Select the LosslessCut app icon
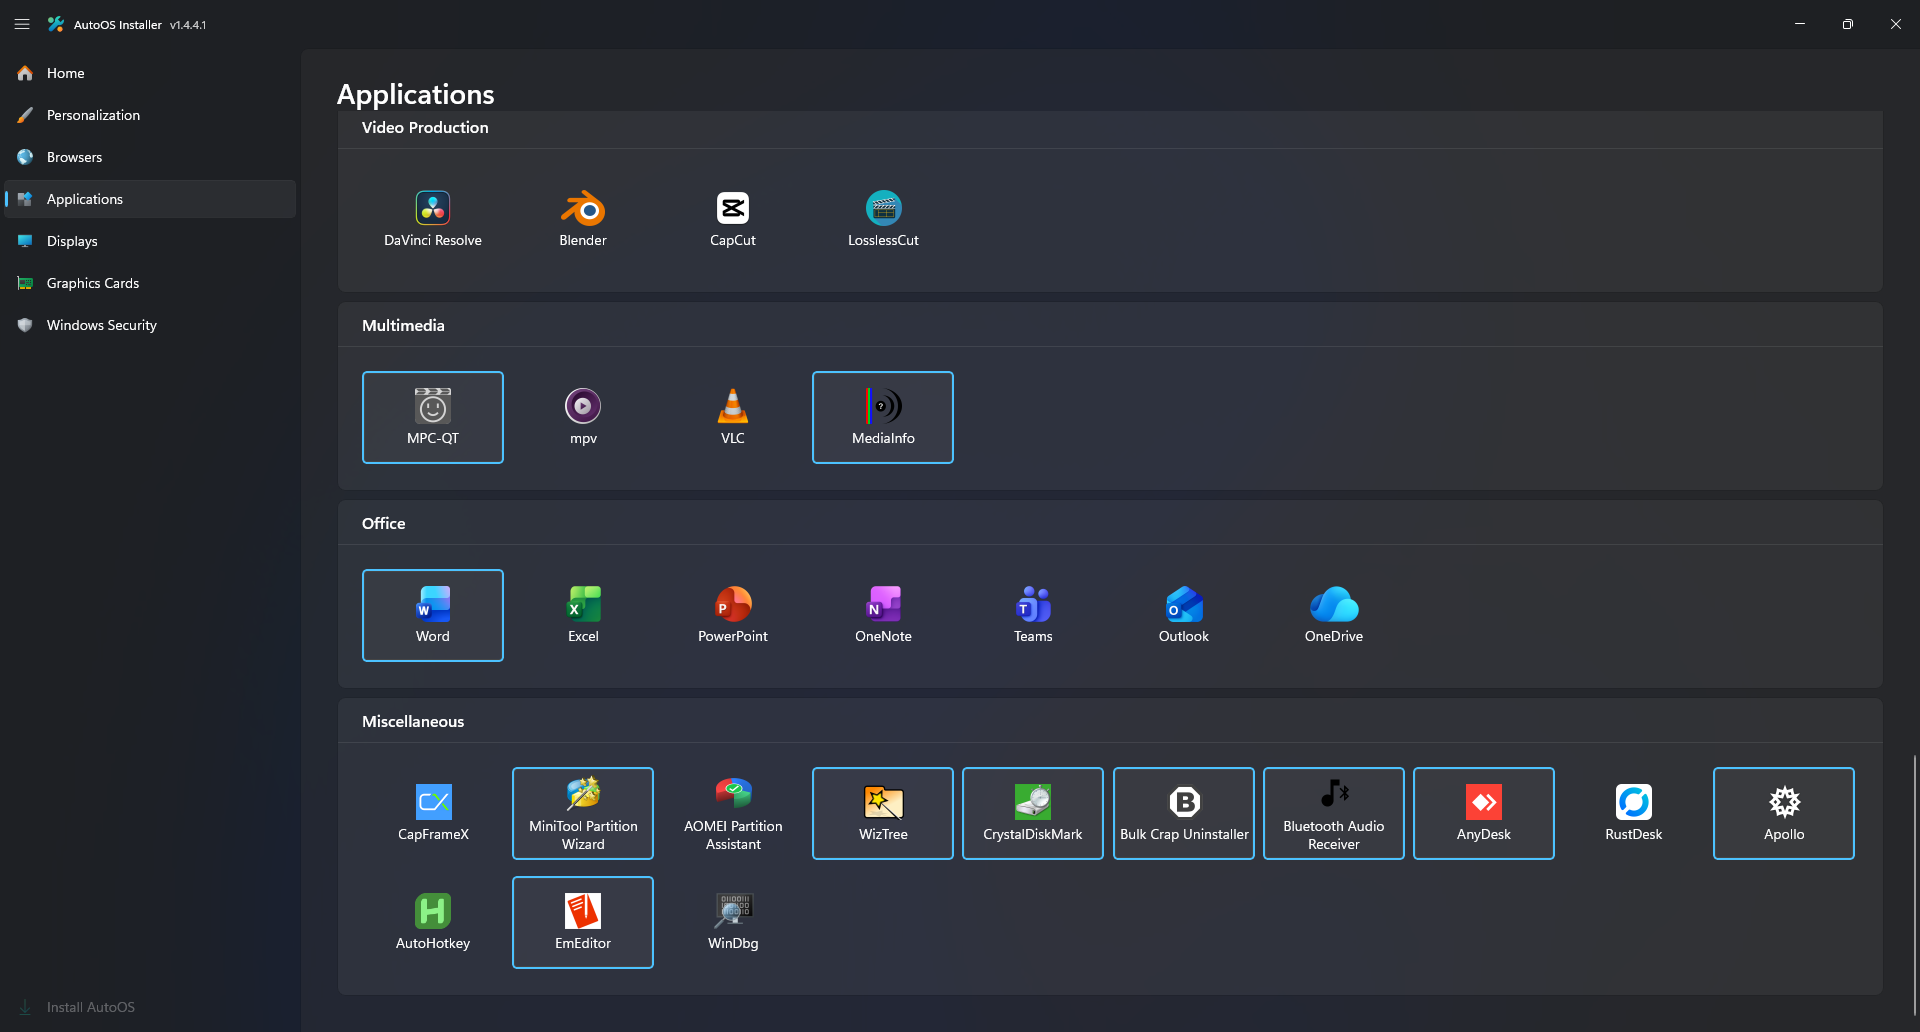The height and width of the screenshot is (1032, 1920). pyautogui.click(x=883, y=208)
